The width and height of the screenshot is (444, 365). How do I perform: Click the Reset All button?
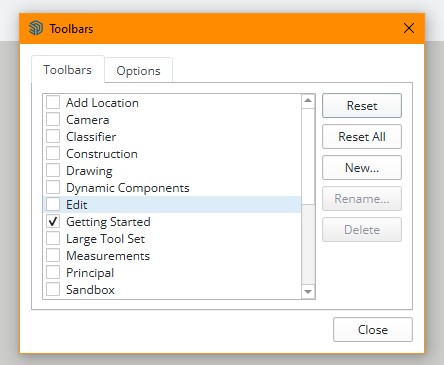click(x=362, y=136)
